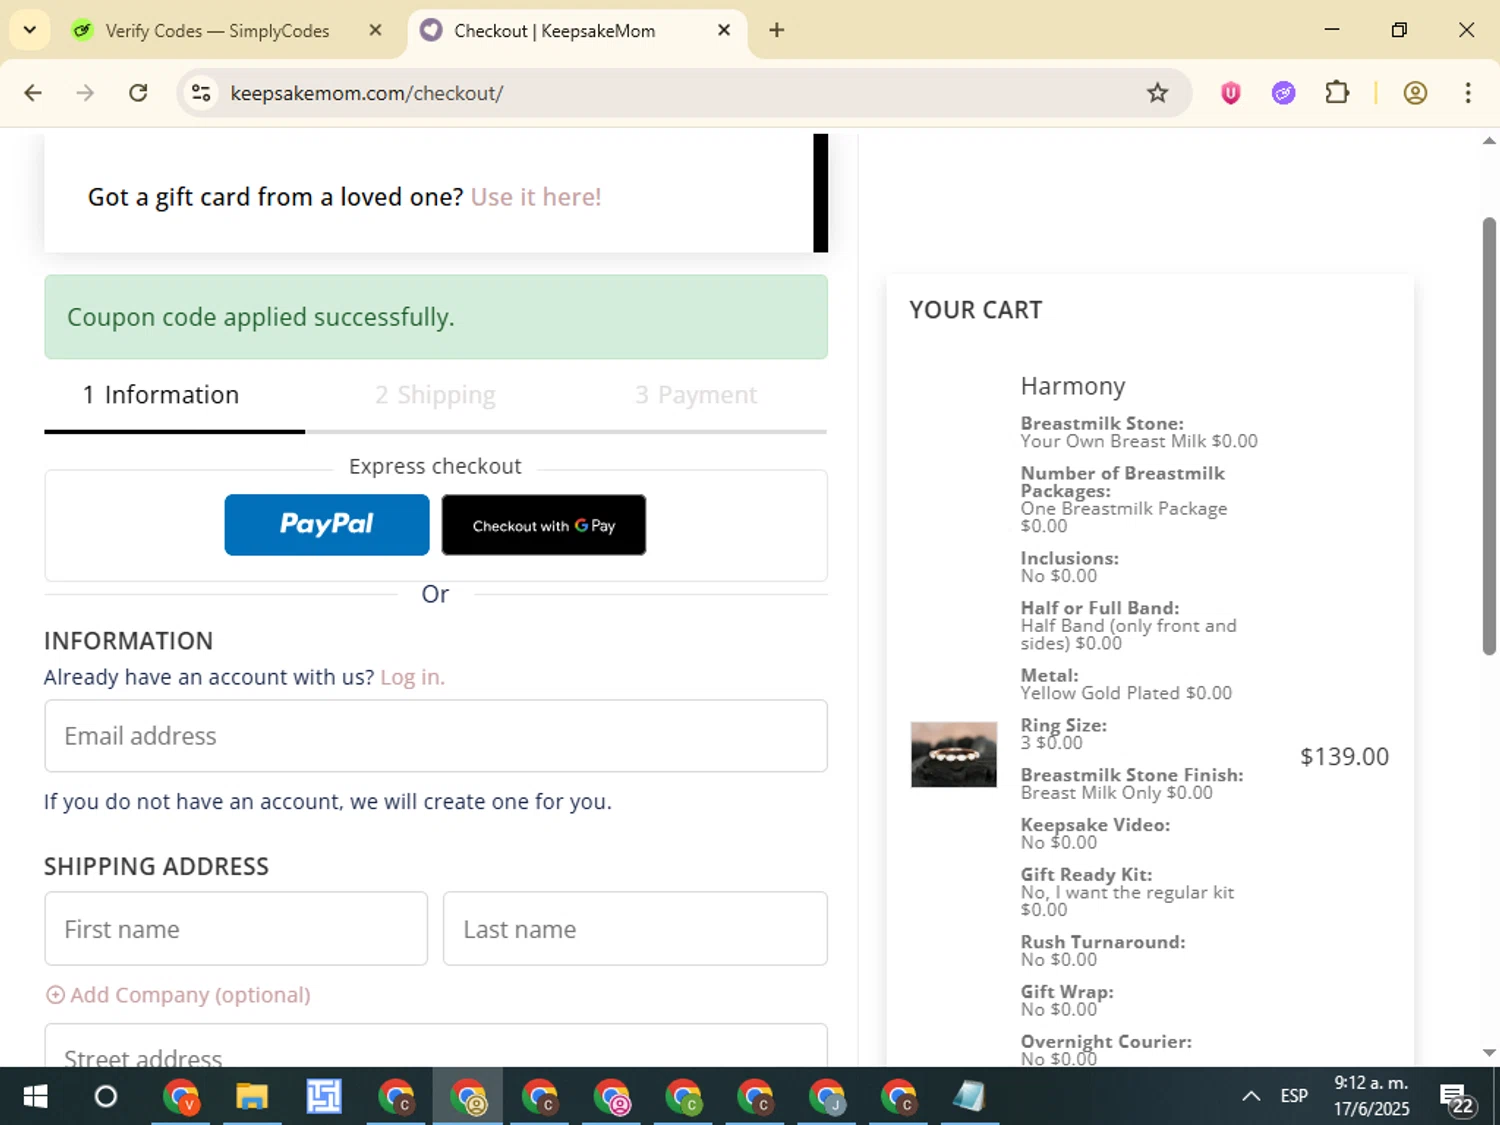Click 'Yellow Gold Plated $0.00' cart line
The image size is (1500, 1125).
point(1126,693)
